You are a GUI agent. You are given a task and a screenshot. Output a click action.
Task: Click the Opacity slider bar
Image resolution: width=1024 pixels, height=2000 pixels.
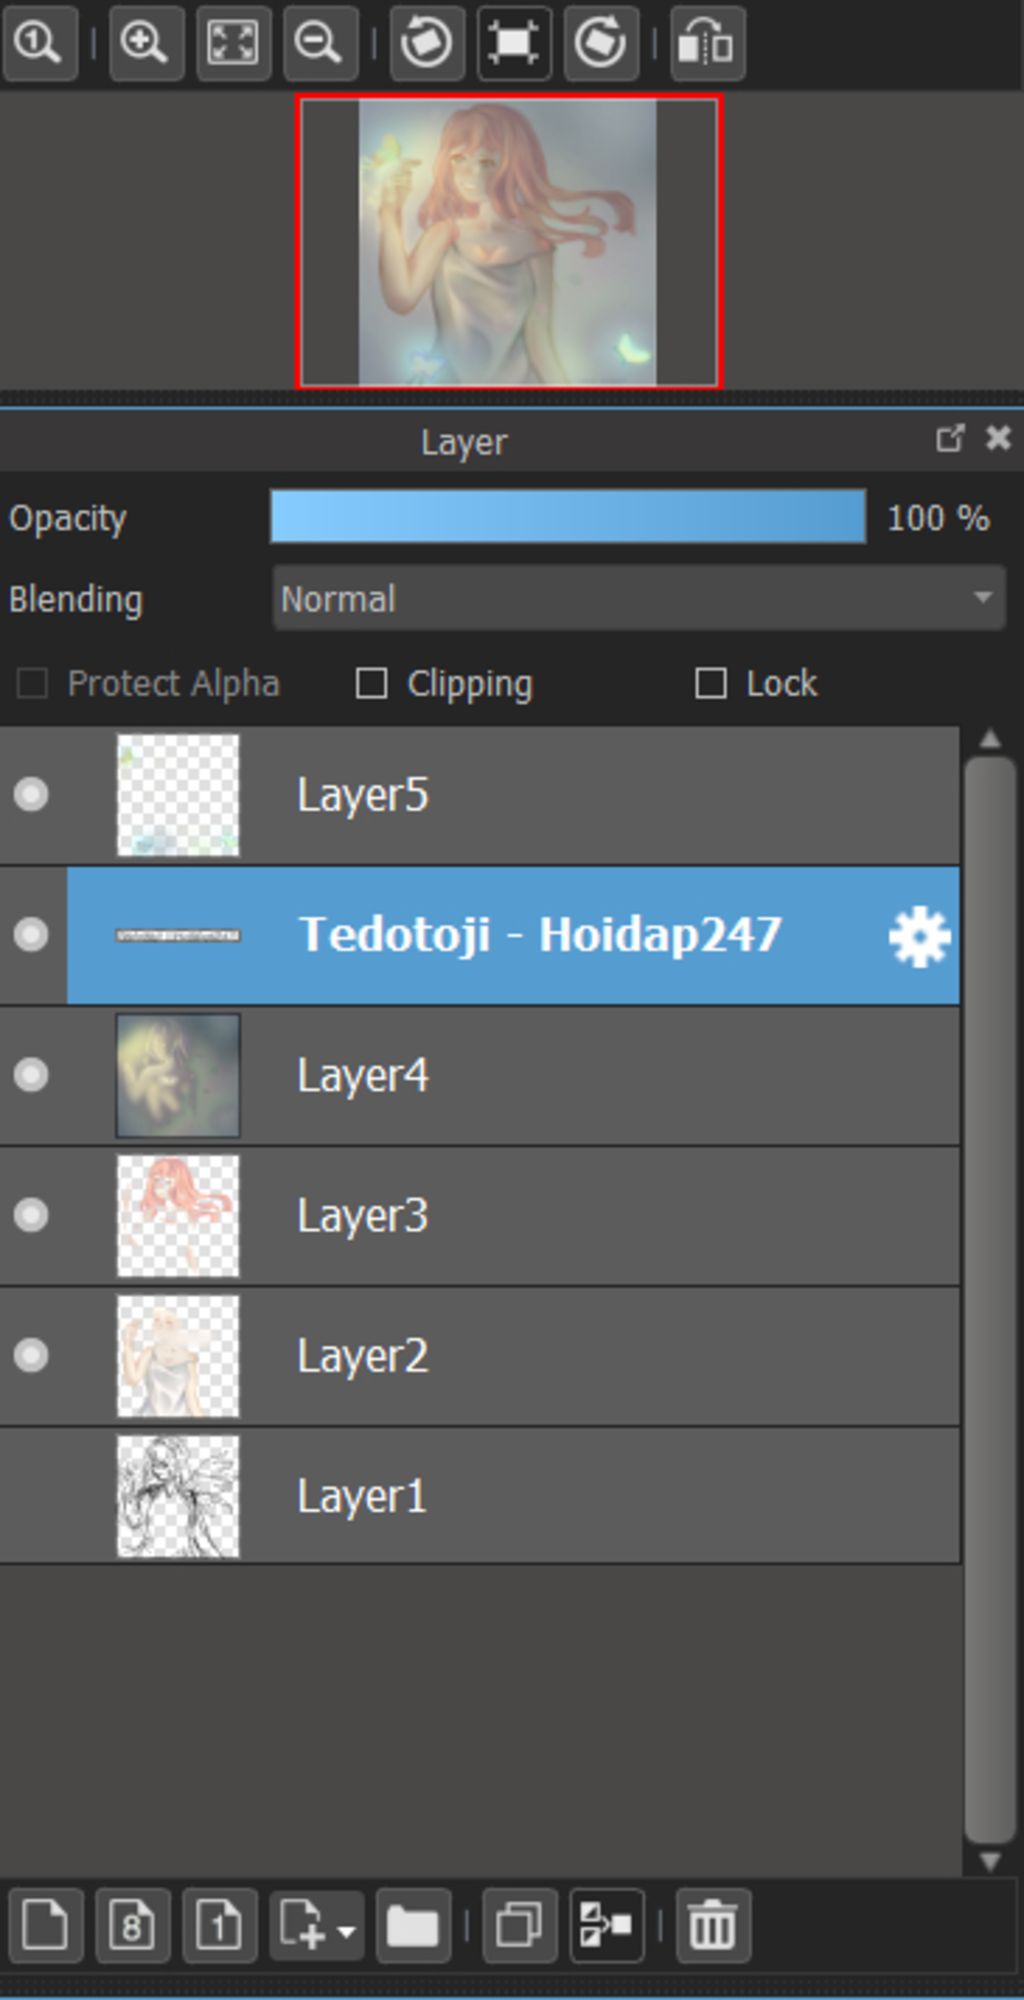pos(568,517)
